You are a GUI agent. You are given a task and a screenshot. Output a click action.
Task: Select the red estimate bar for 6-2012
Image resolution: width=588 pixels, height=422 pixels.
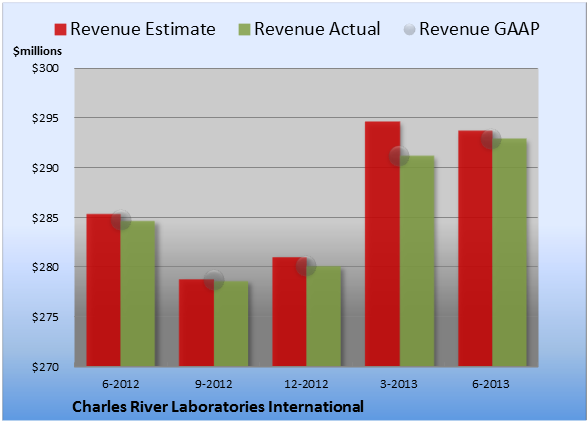pos(104,290)
